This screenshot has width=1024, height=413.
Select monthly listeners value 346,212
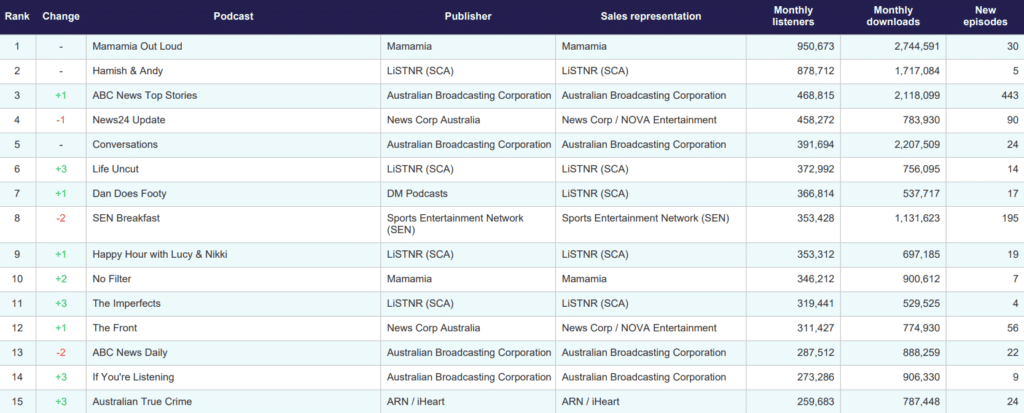point(815,279)
